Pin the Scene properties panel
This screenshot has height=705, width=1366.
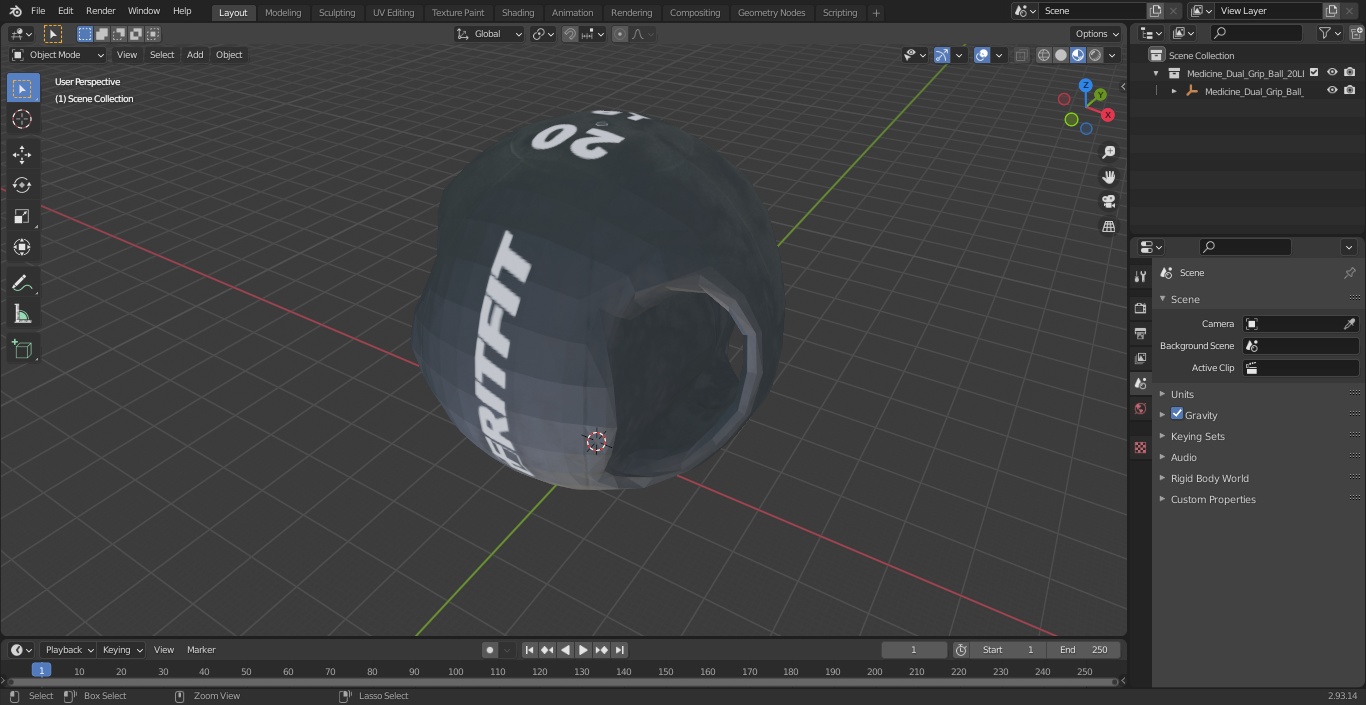[x=1349, y=272]
